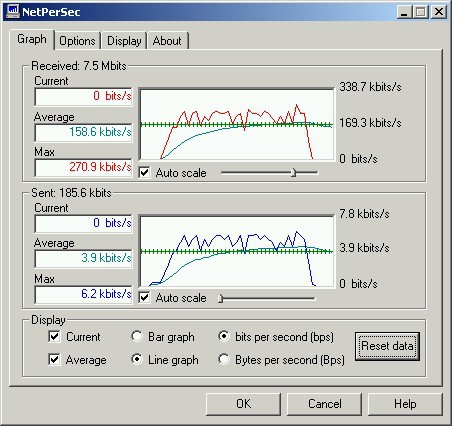The height and width of the screenshot is (426, 452).
Task: Open the About tab
Action: tap(167, 41)
